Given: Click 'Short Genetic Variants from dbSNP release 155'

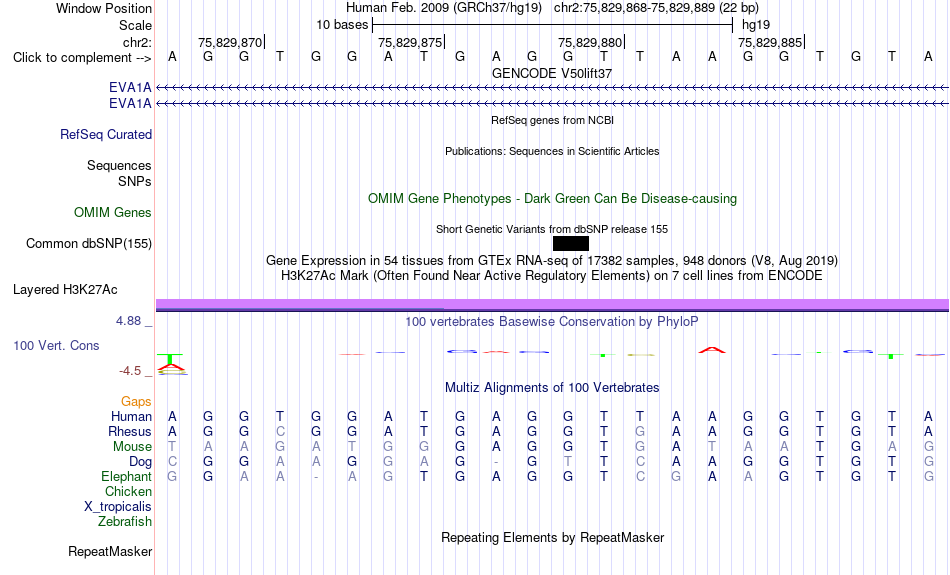Looking at the screenshot, I should point(552,229).
